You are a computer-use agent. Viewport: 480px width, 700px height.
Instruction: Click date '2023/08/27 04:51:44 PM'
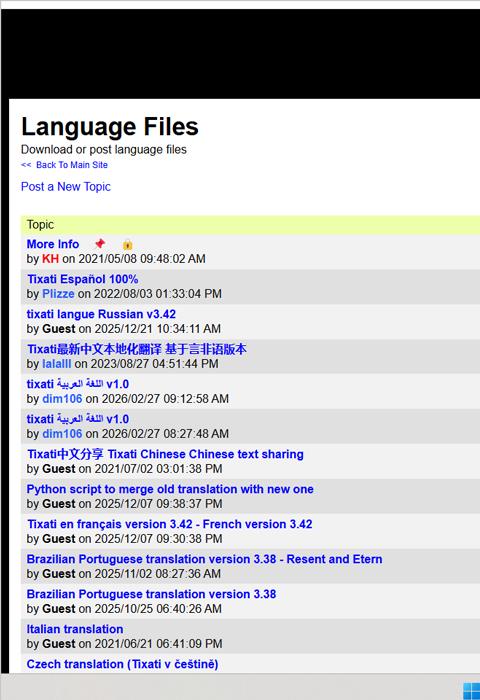(x=154, y=364)
